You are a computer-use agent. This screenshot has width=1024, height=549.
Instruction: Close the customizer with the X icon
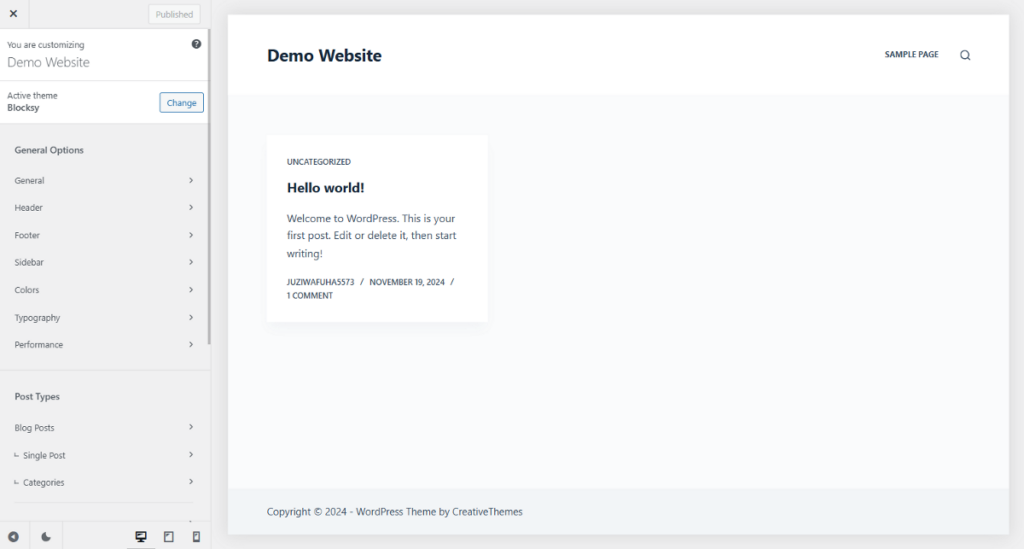14,14
